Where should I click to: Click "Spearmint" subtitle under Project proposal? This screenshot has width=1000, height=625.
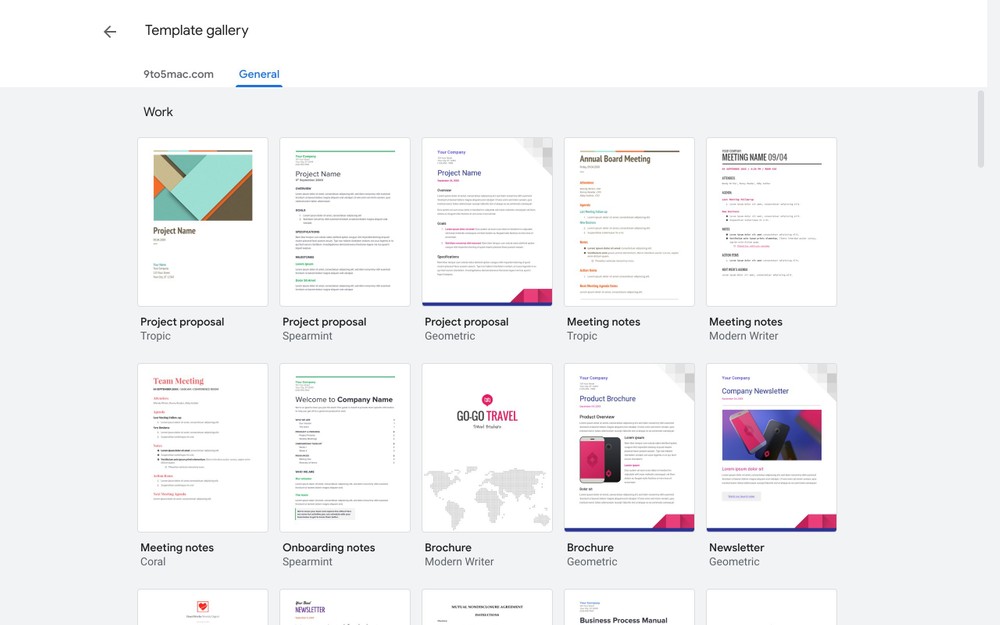pos(307,335)
